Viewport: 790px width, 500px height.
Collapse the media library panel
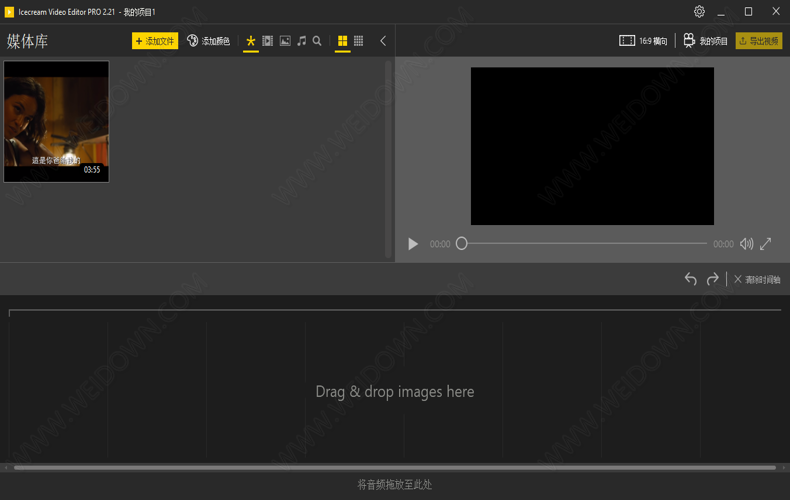(x=383, y=41)
